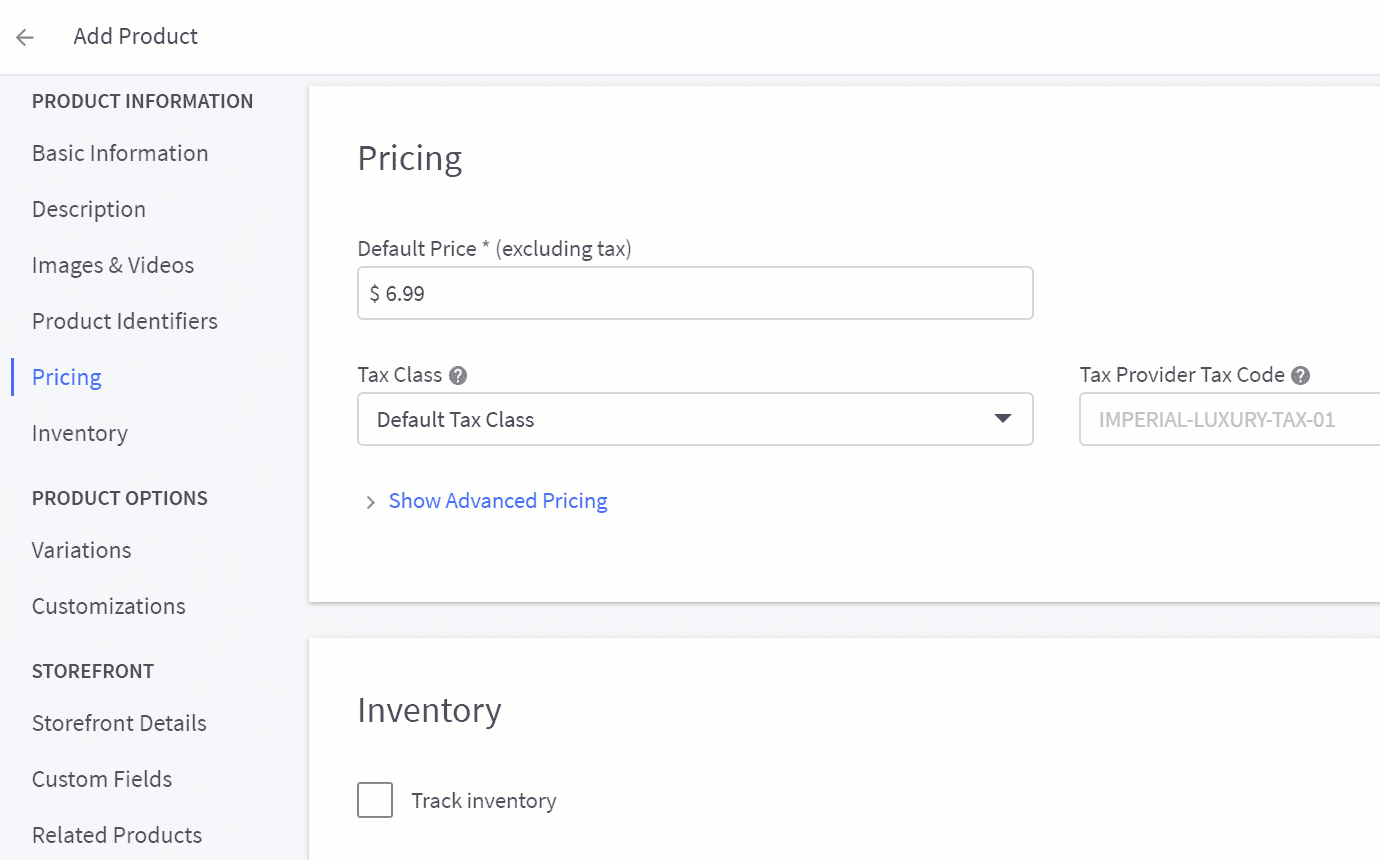This screenshot has width=1380, height=860.
Task: Click the Show Advanced Pricing link
Action: 497,500
